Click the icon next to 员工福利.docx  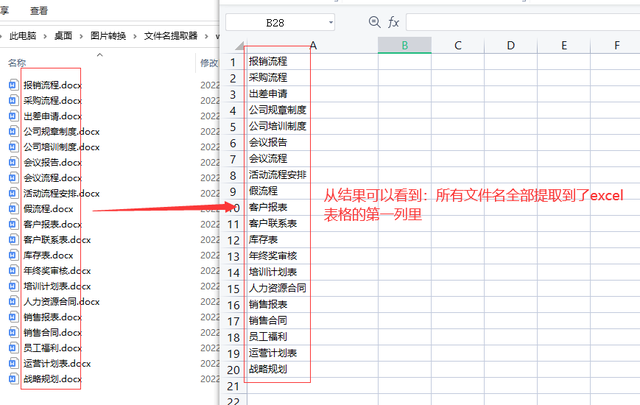(13, 348)
